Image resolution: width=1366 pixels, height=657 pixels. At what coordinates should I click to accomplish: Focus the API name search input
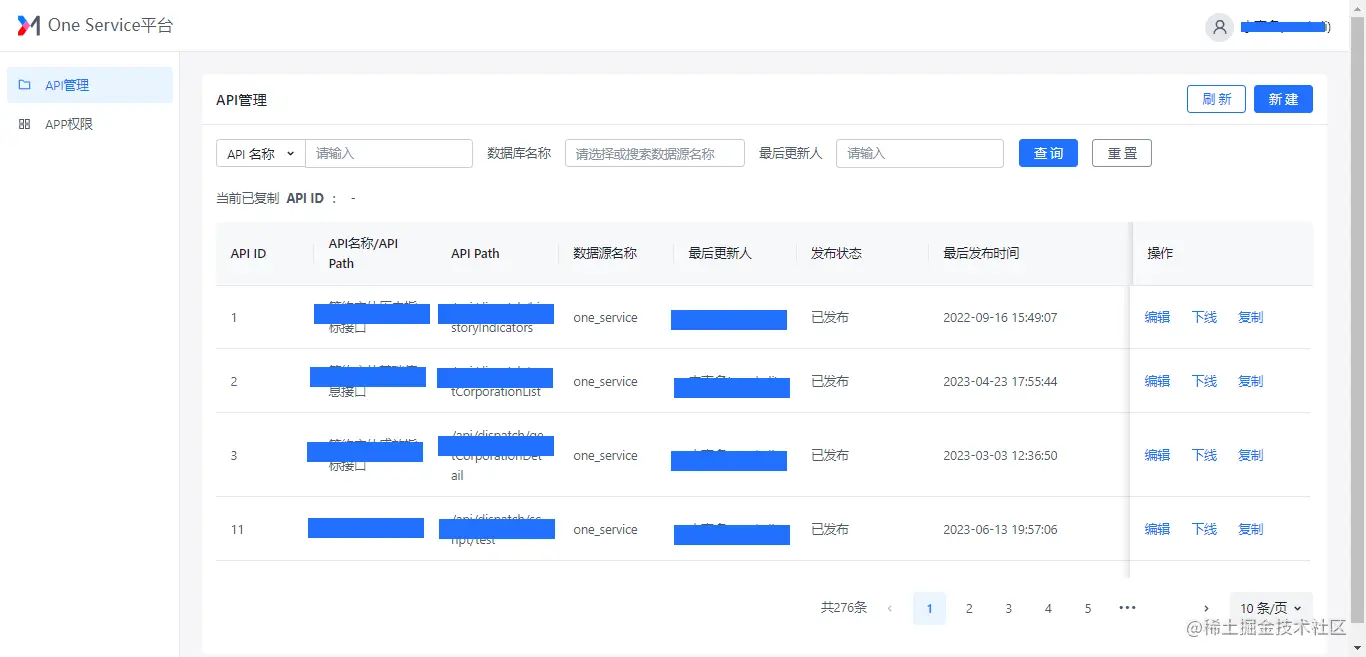click(389, 153)
